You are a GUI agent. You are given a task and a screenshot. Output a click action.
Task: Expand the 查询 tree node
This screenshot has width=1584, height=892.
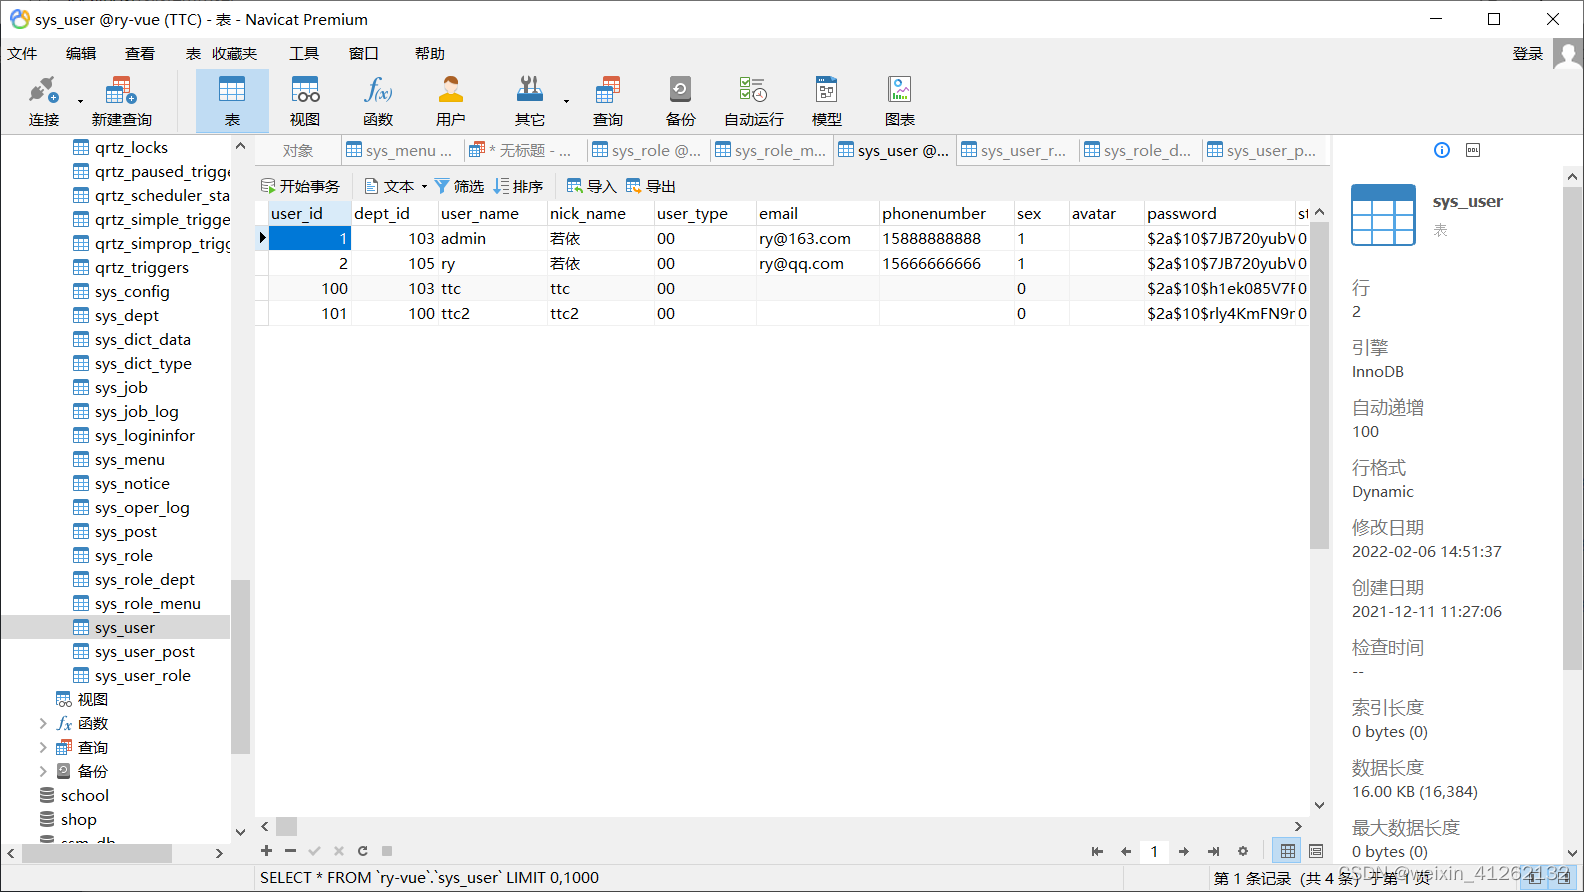[x=43, y=747]
